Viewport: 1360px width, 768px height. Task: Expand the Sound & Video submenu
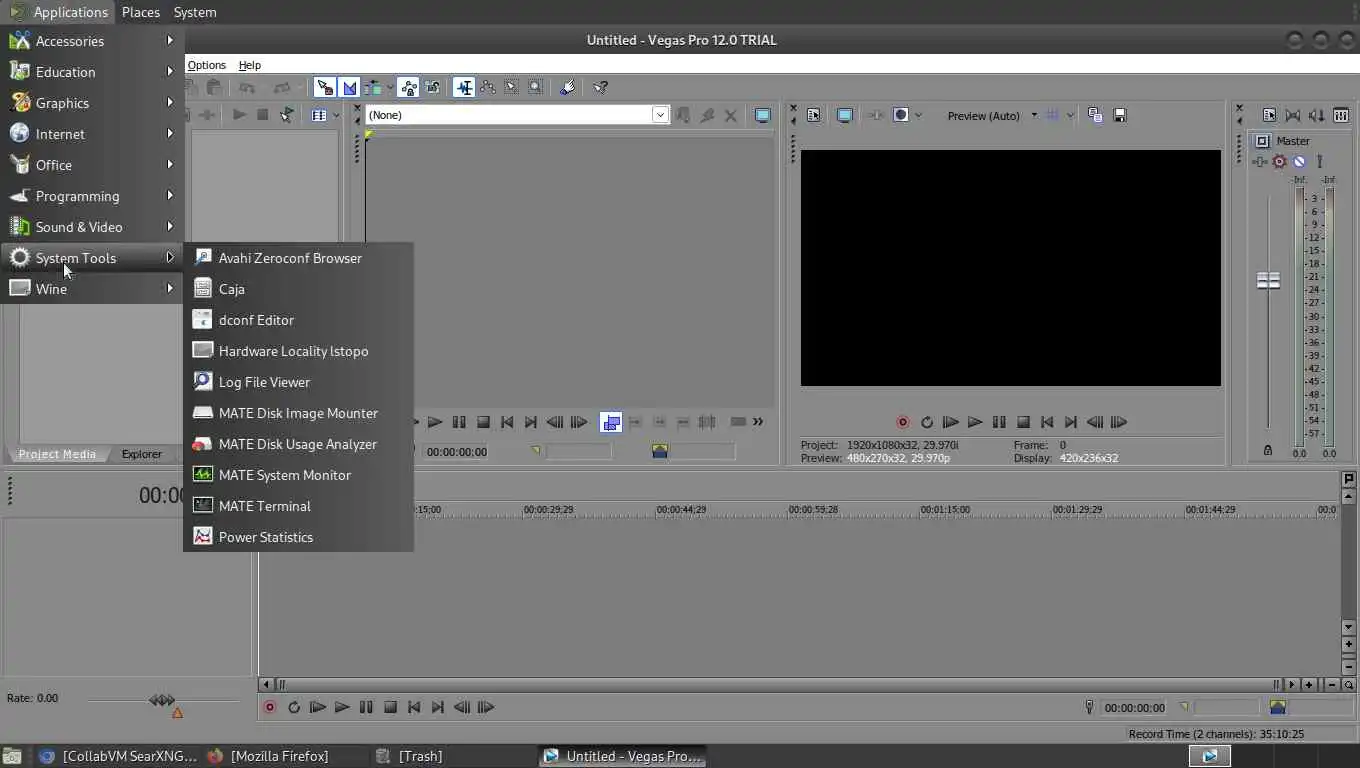91,227
